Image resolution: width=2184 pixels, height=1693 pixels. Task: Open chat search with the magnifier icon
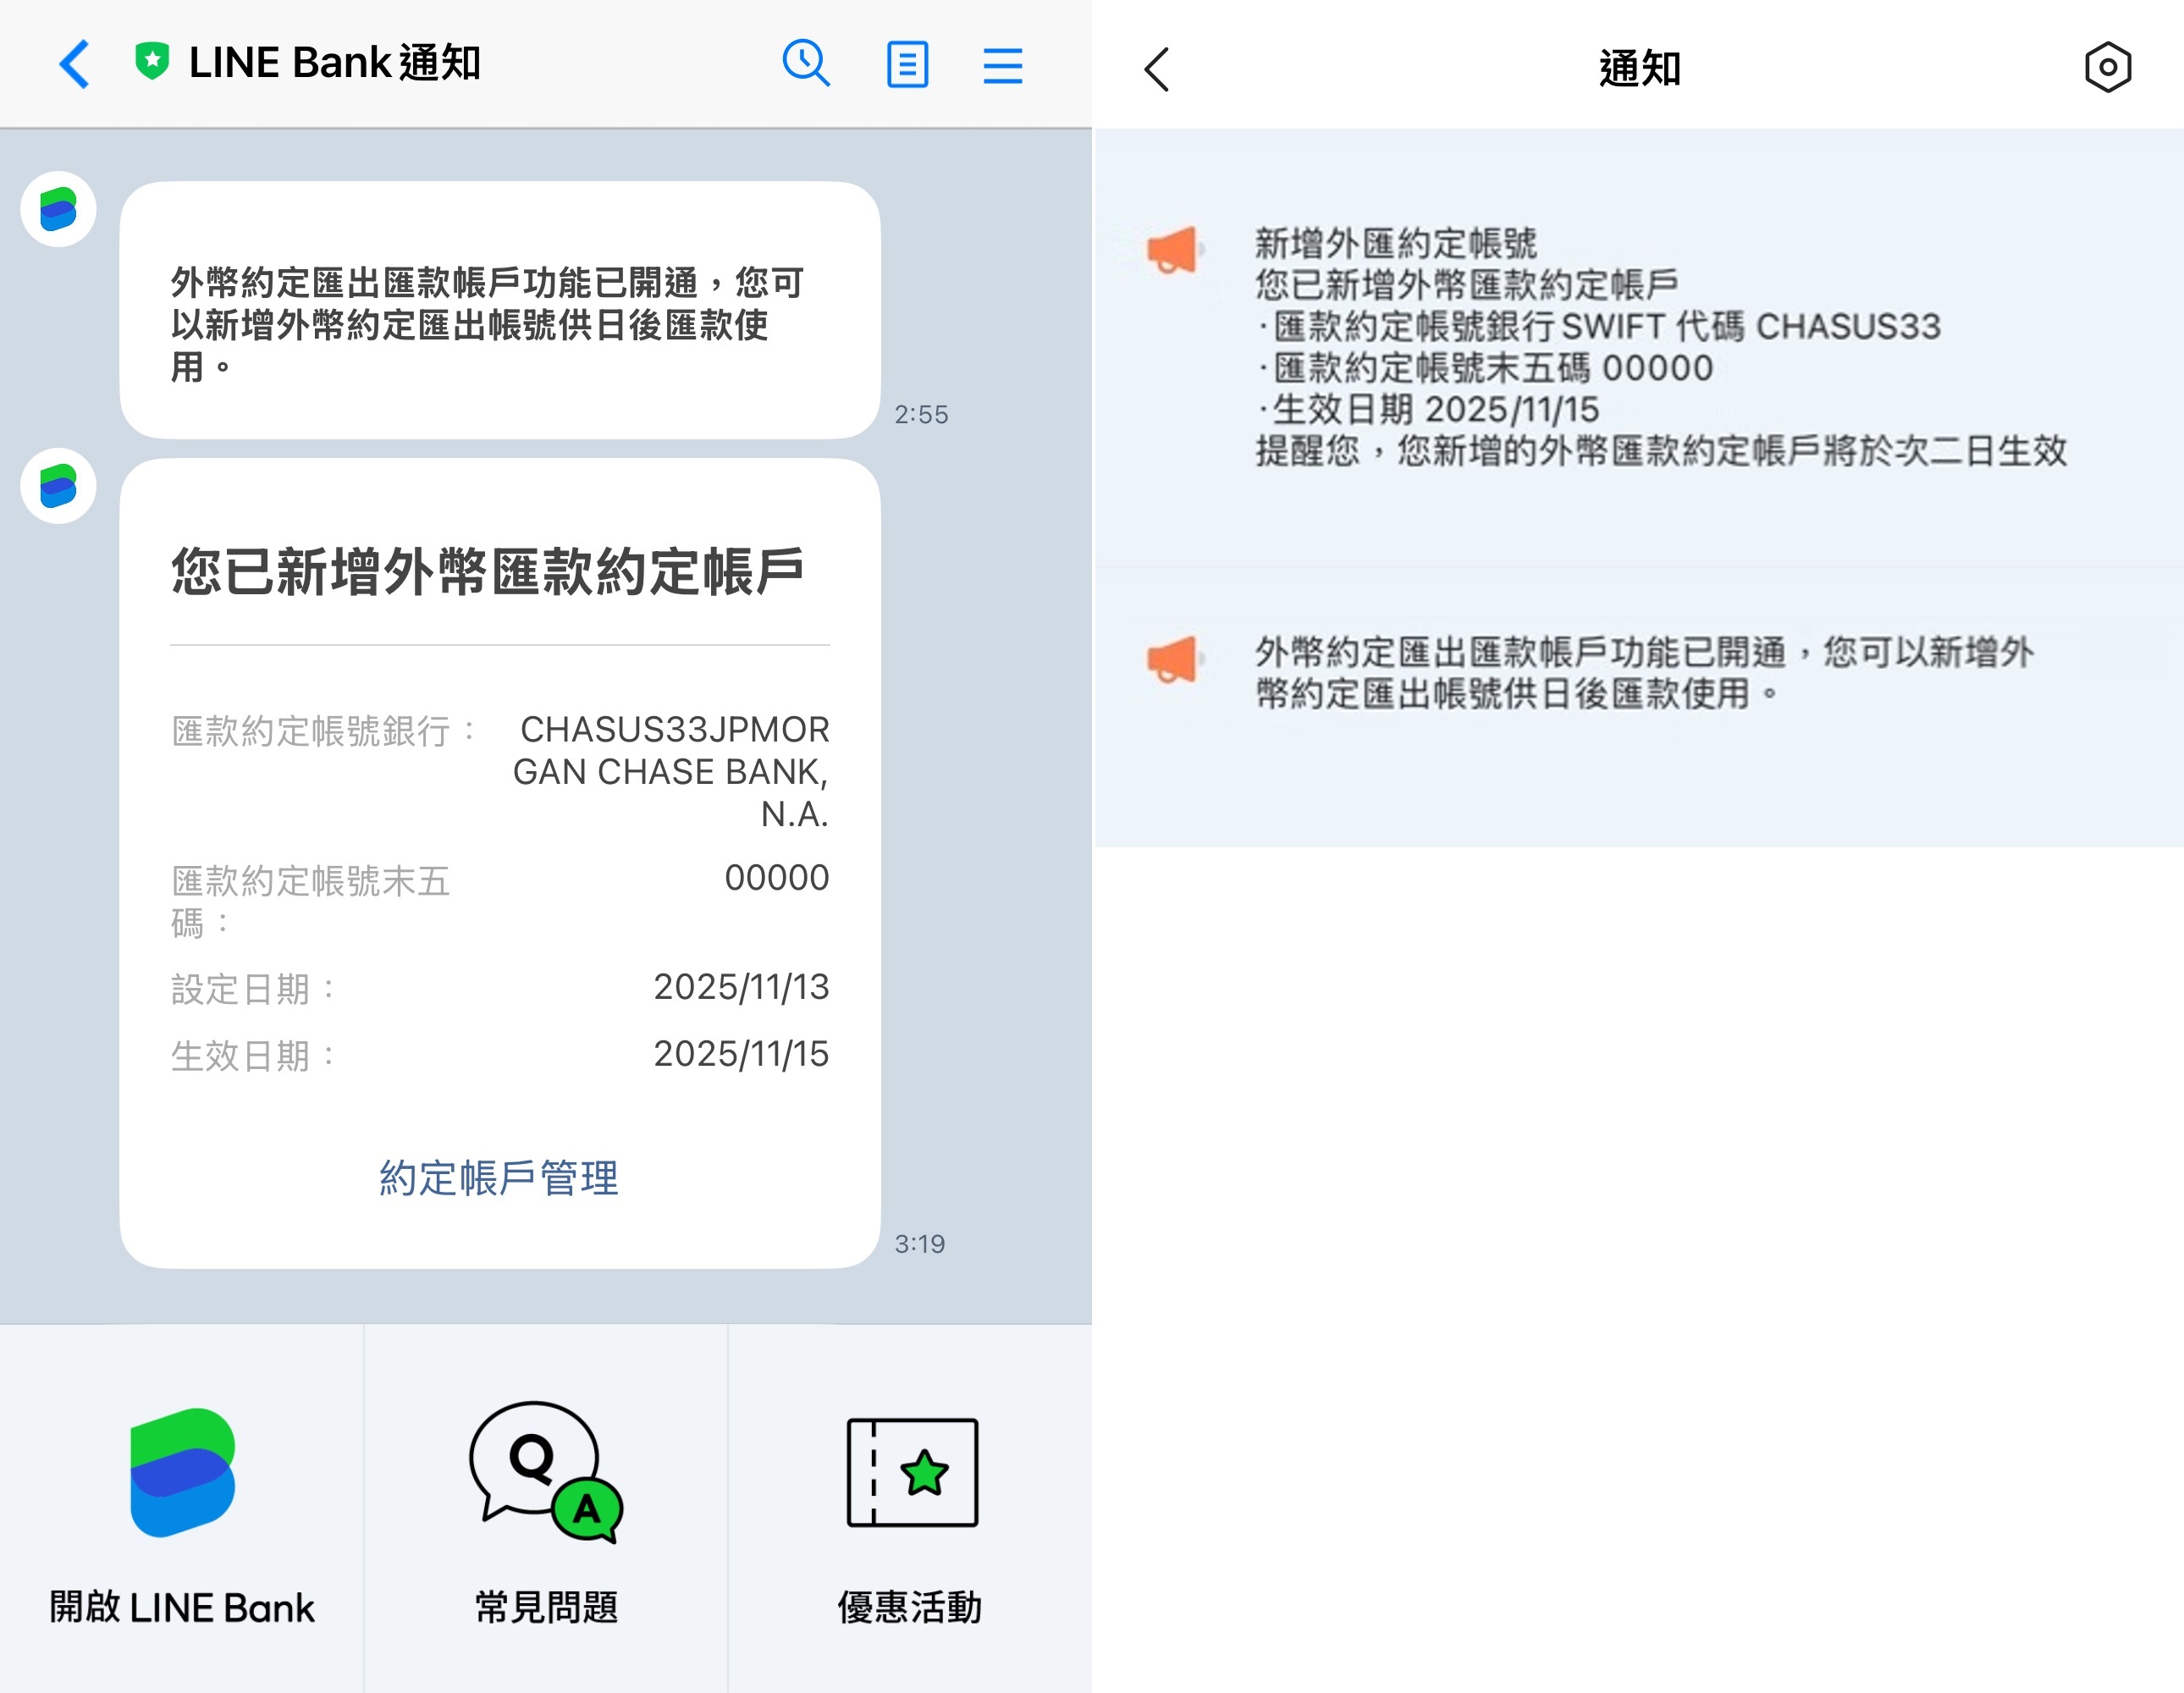[x=806, y=64]
